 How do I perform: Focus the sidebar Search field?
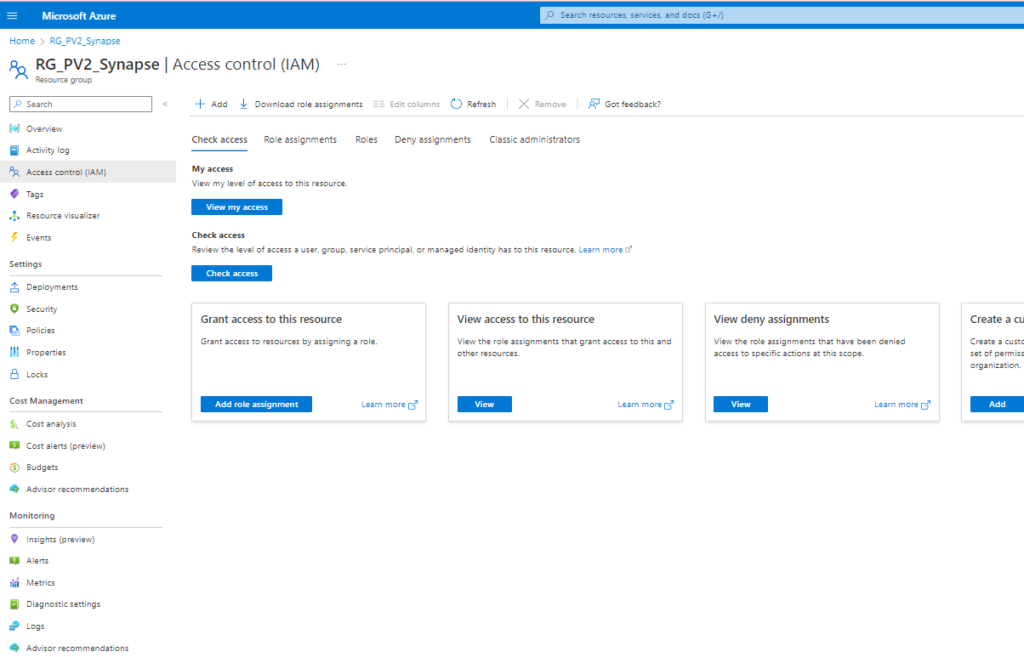click(80, 104)
